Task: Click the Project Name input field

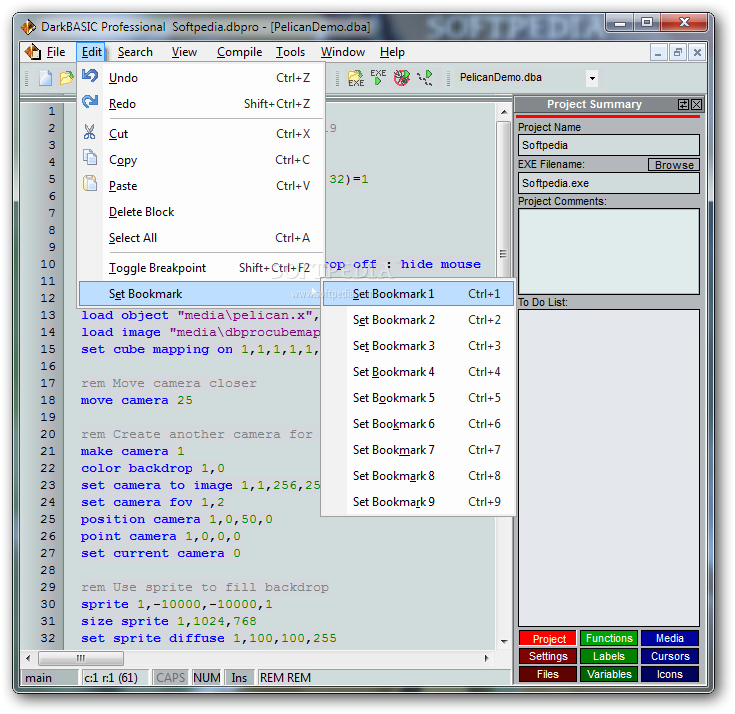Action: (x=608, y=145)
